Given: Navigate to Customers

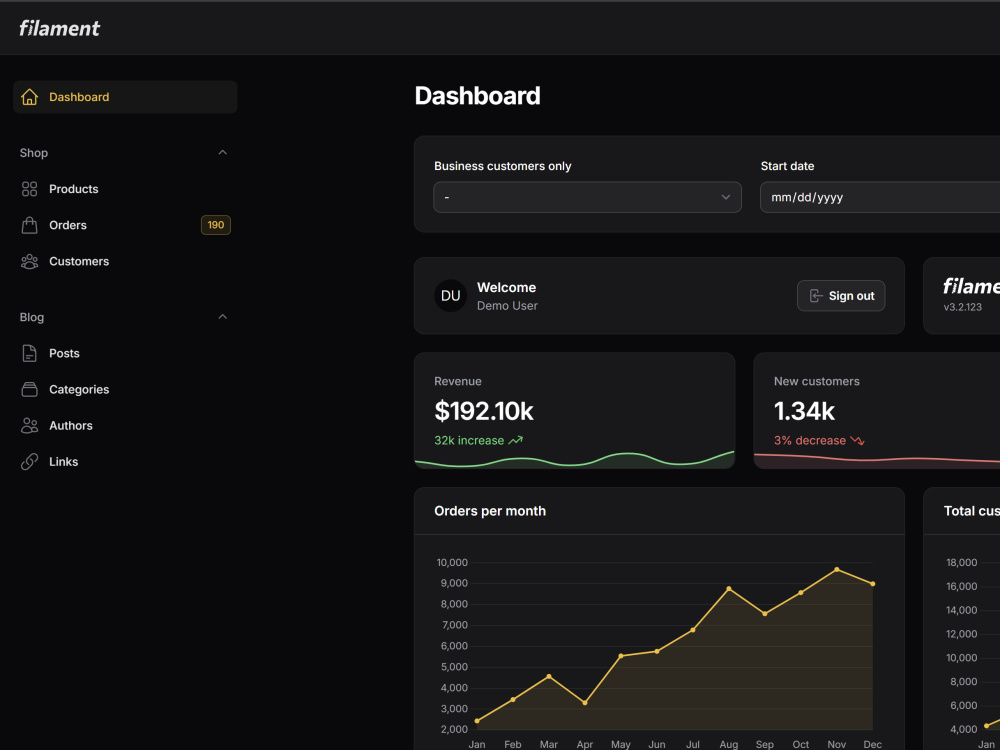Looking at the screenshot, I should [x=125, y=261].
